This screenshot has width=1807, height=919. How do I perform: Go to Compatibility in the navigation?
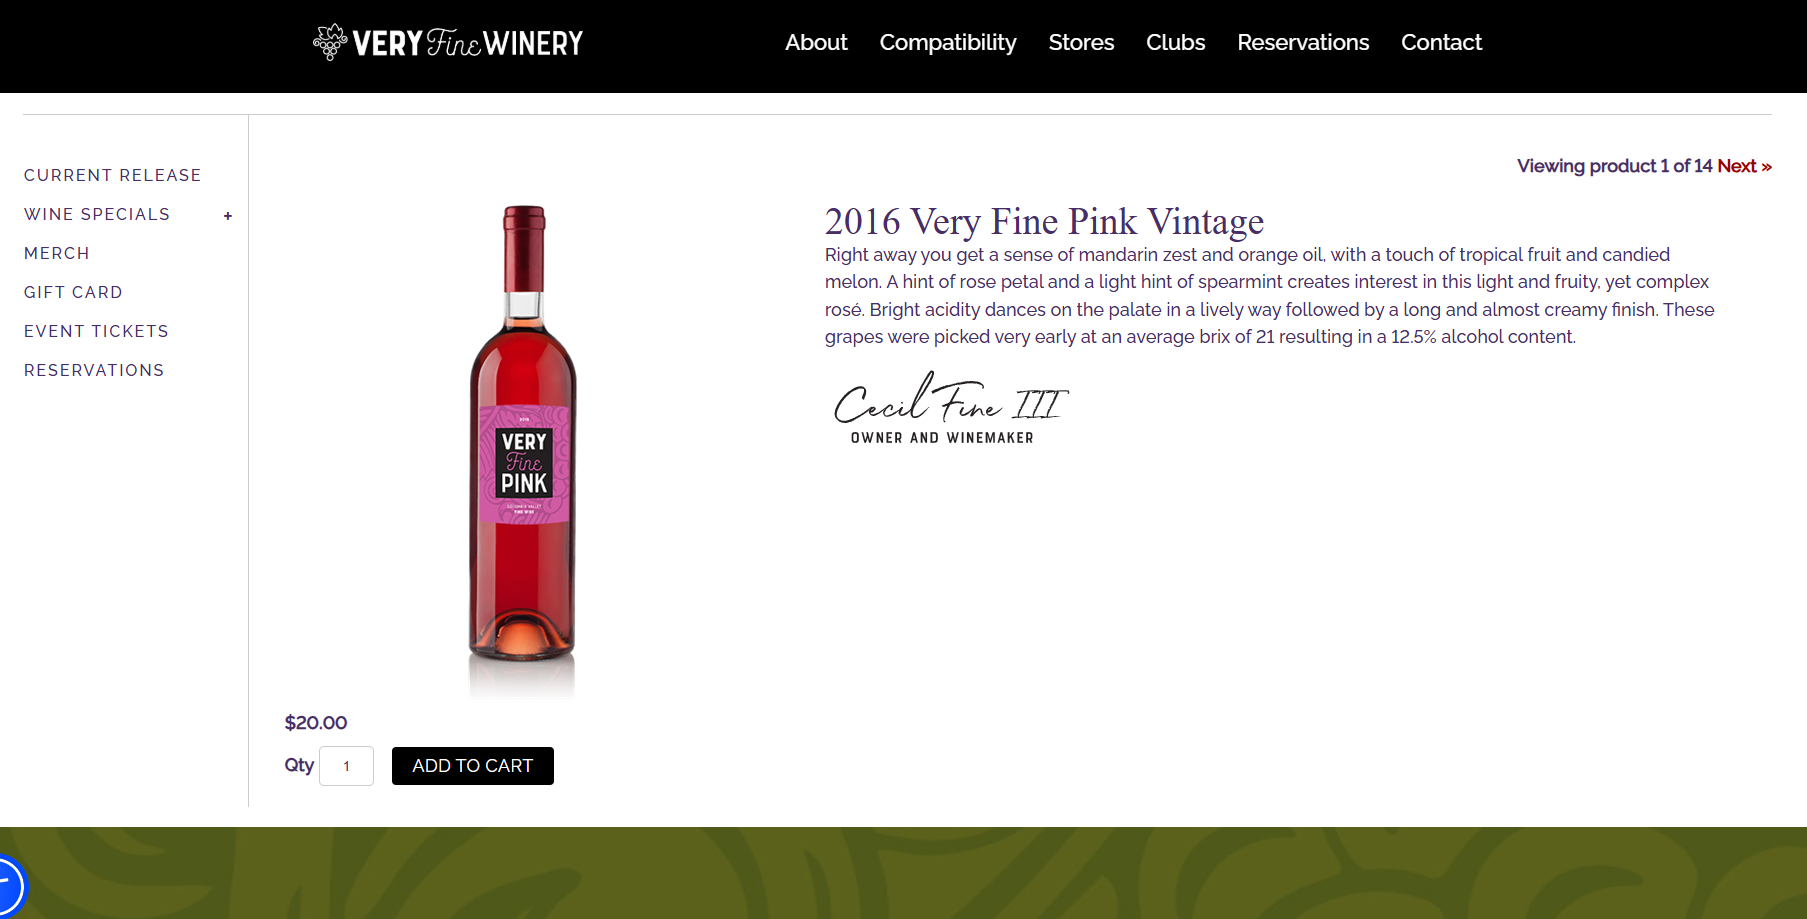(x=948, y=42)
